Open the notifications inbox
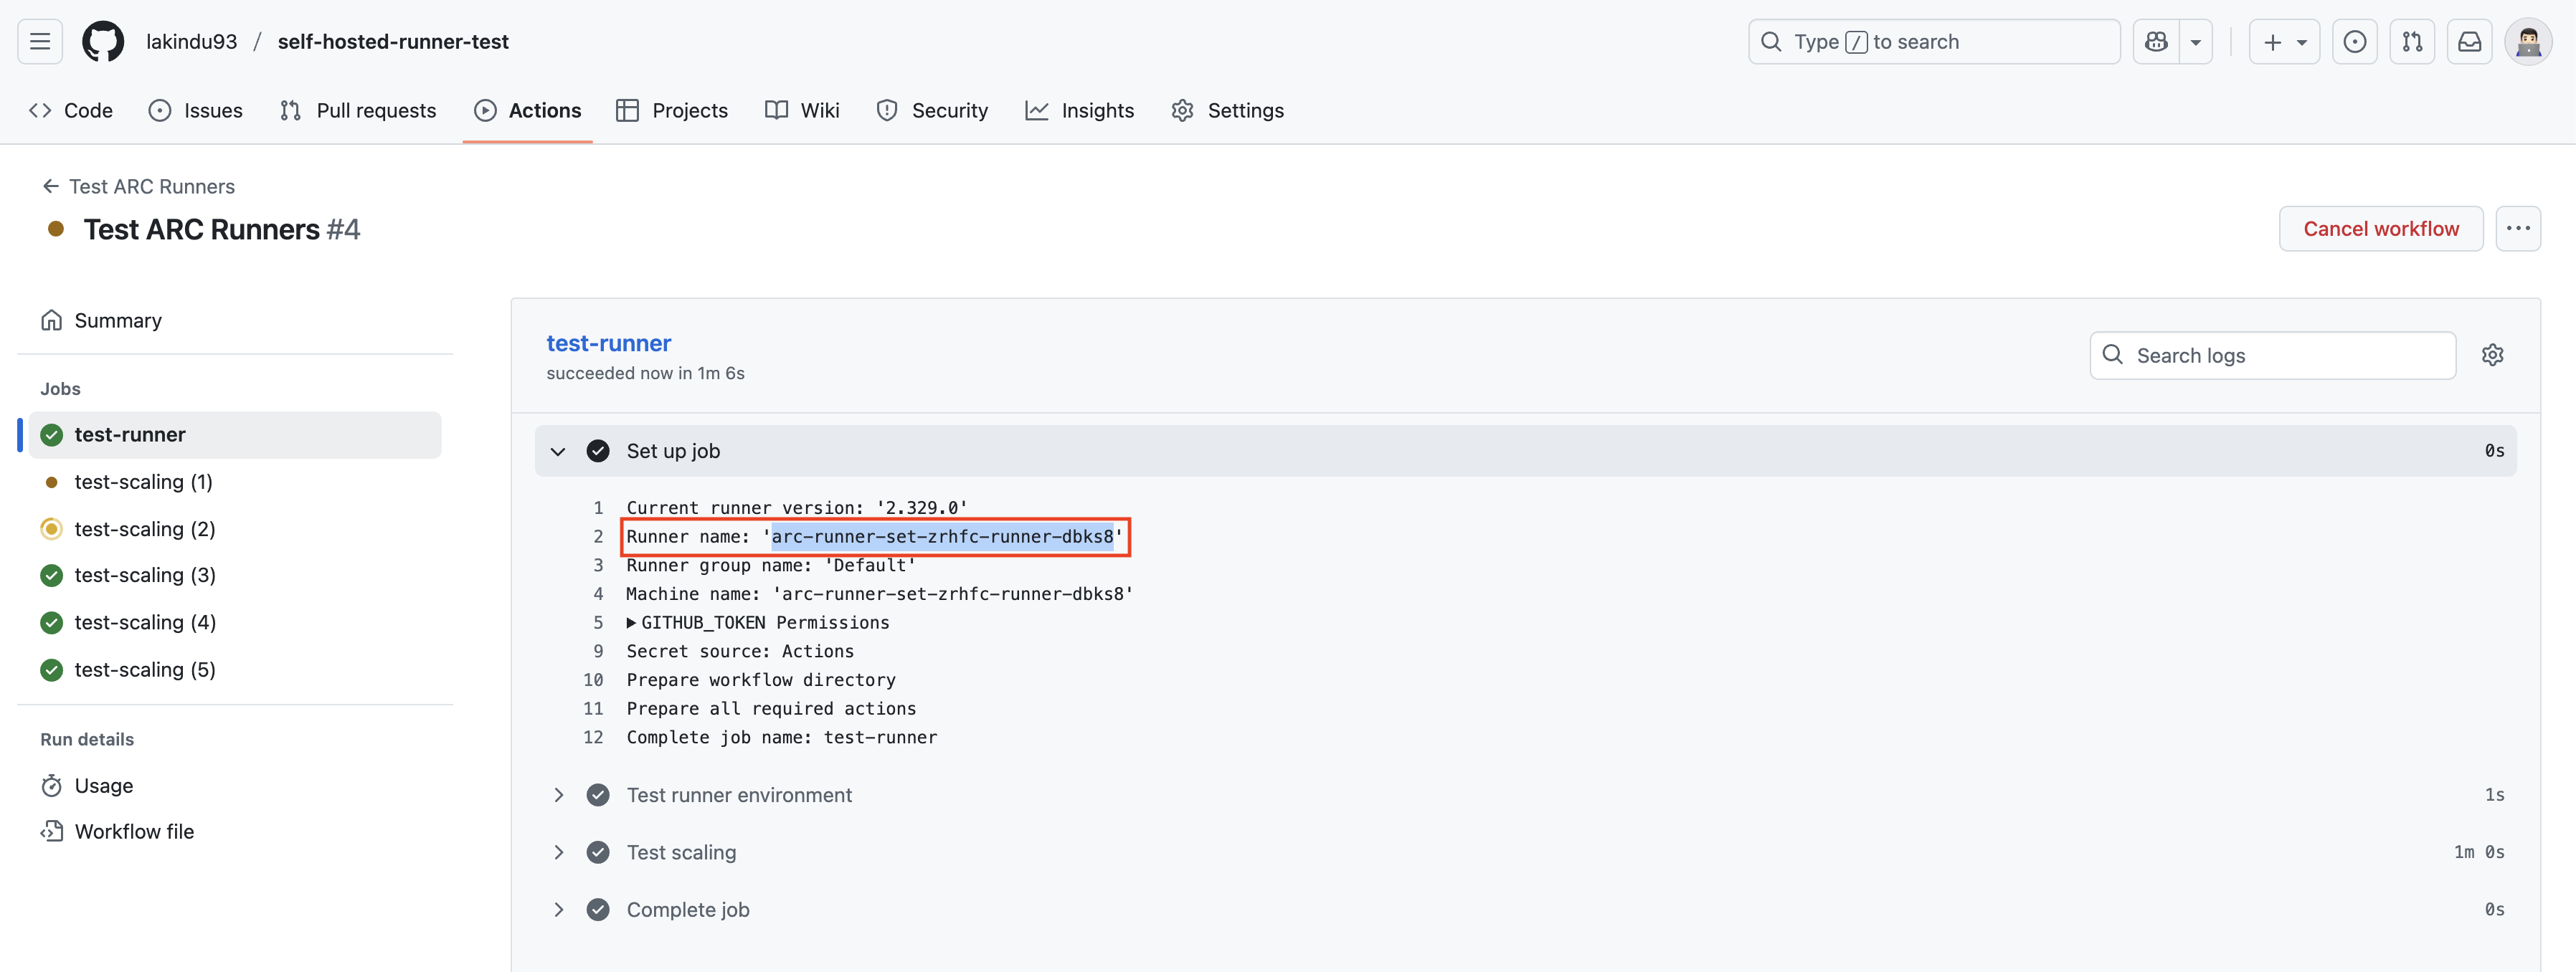 pos(2470,41)
